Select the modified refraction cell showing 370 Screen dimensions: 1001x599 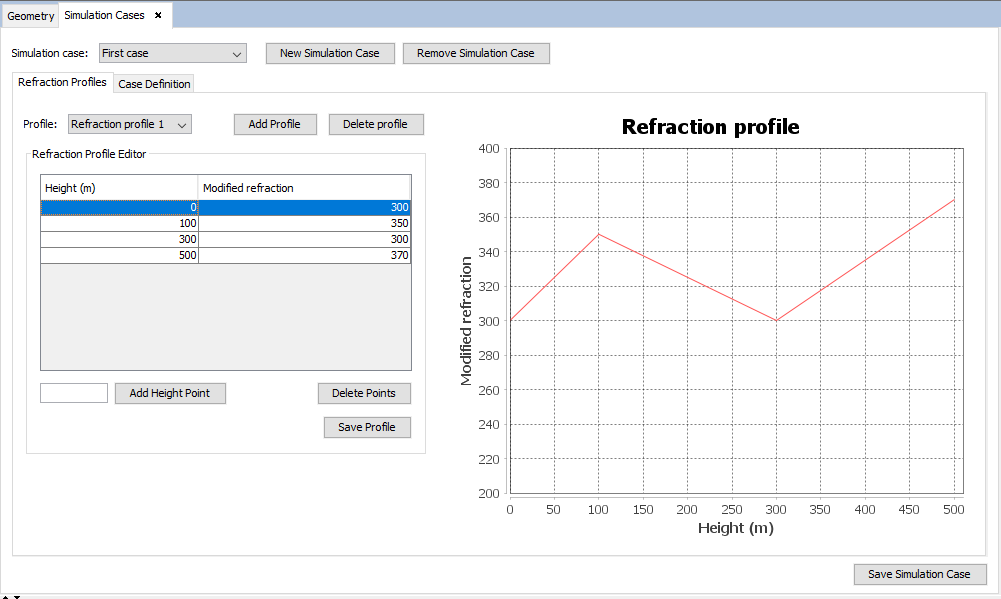click(304, 255)
